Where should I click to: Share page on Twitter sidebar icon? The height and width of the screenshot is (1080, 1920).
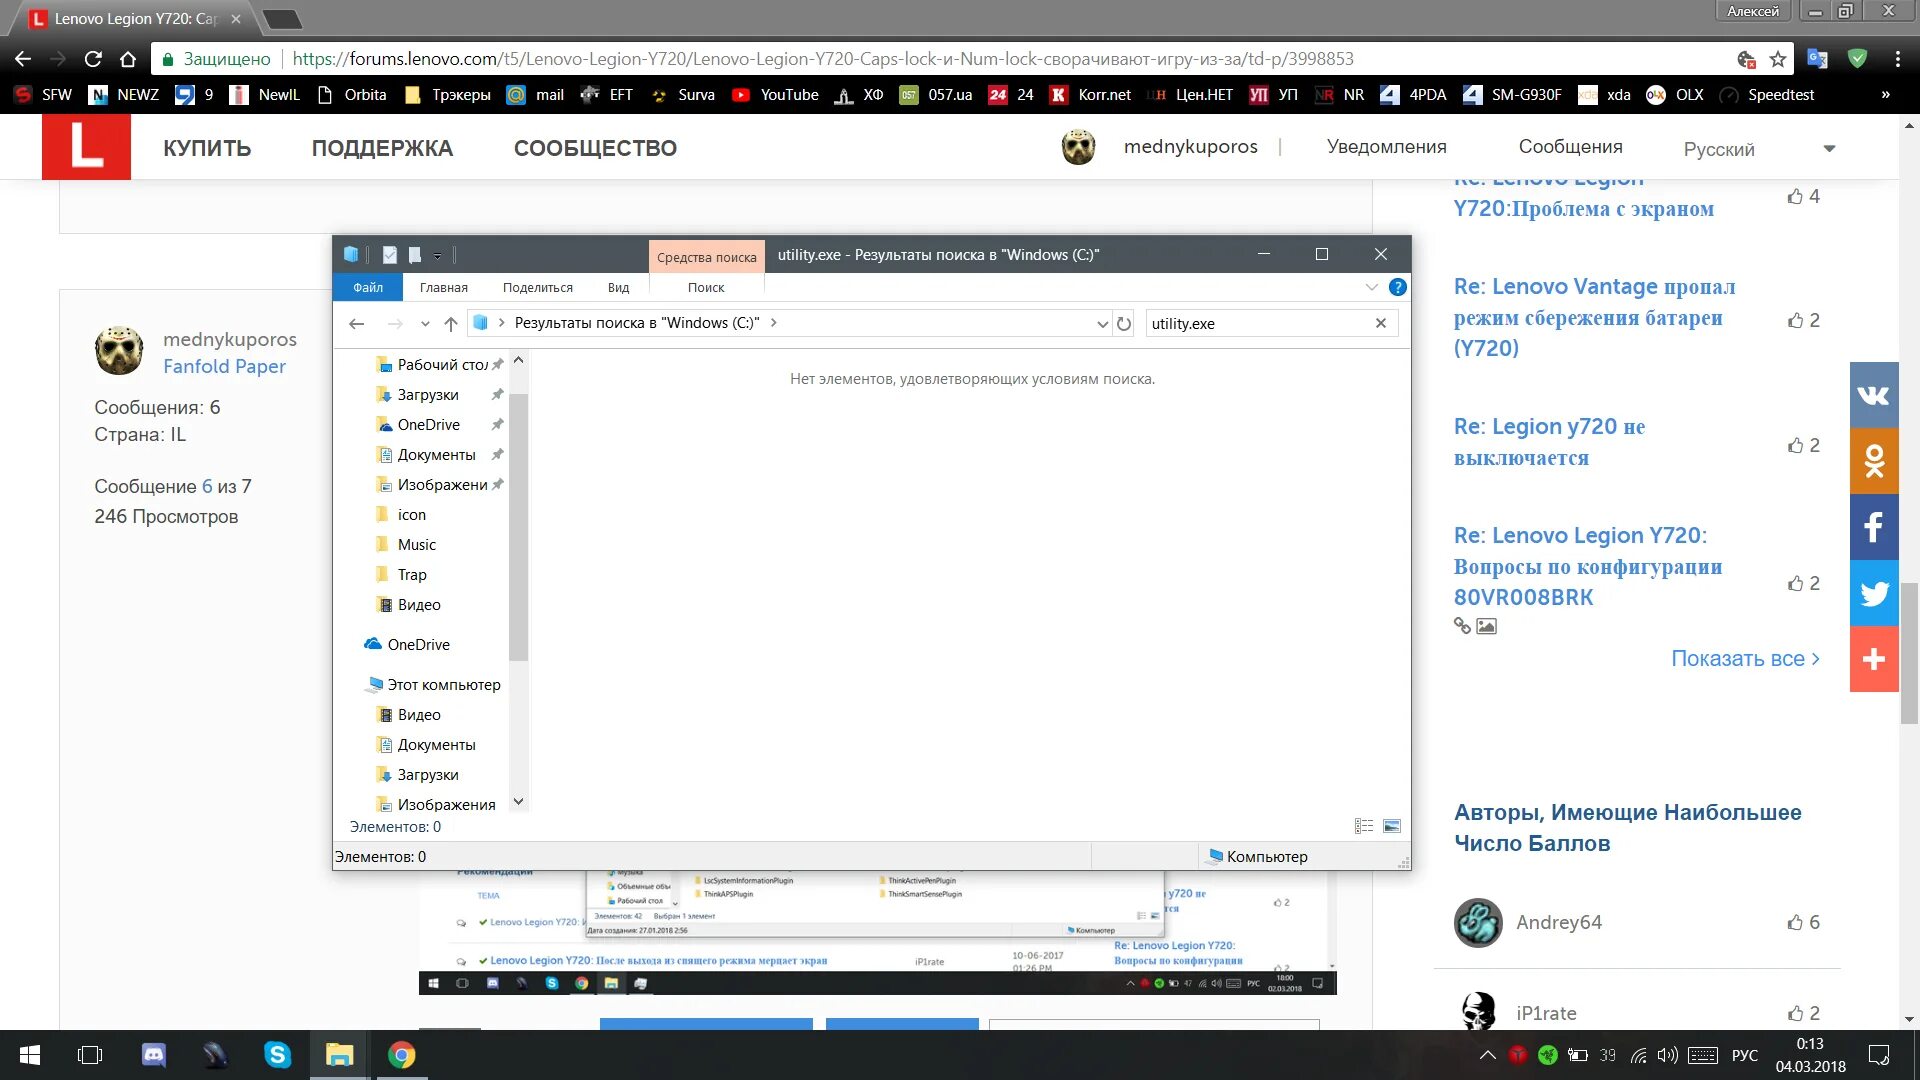click(1873, 593)
